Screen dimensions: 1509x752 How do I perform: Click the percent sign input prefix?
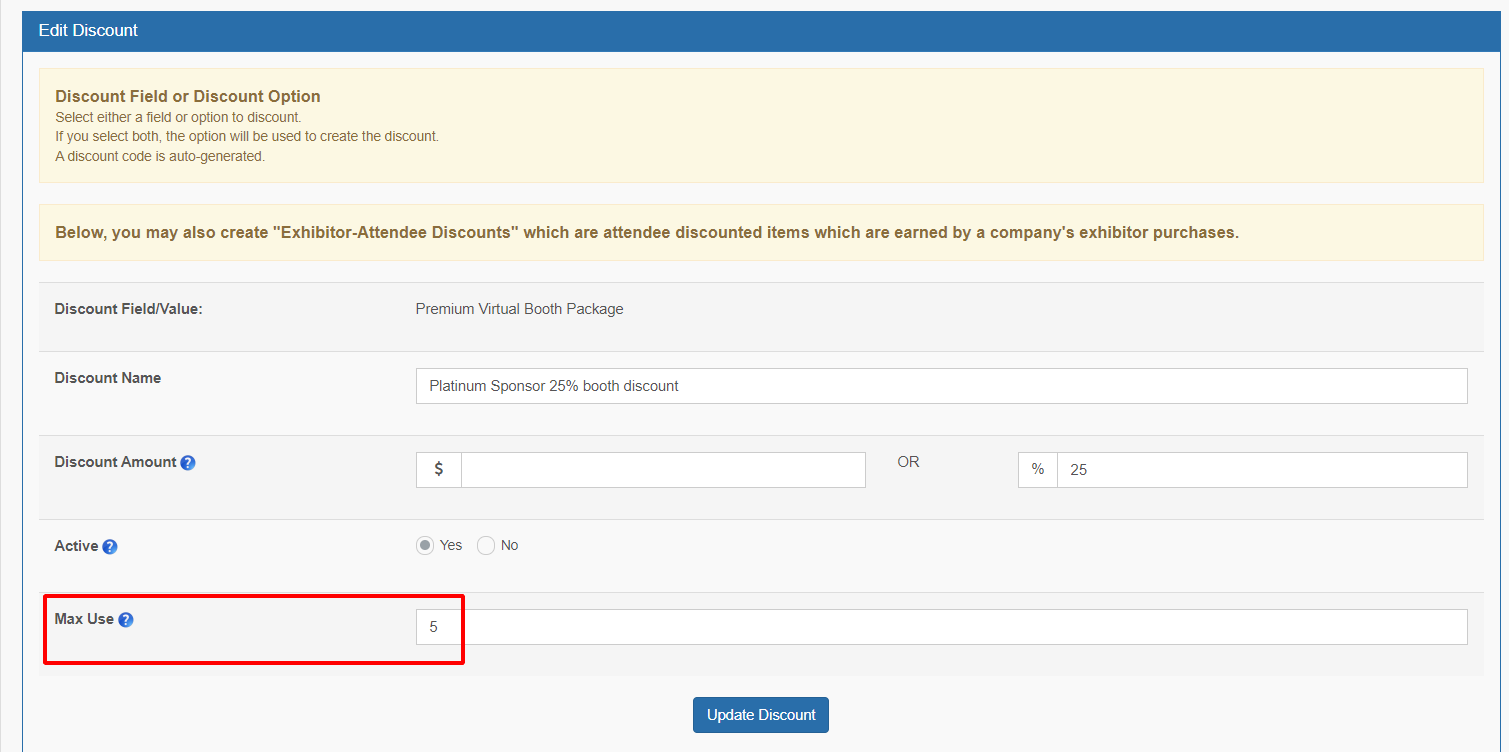coord(1038,470)
